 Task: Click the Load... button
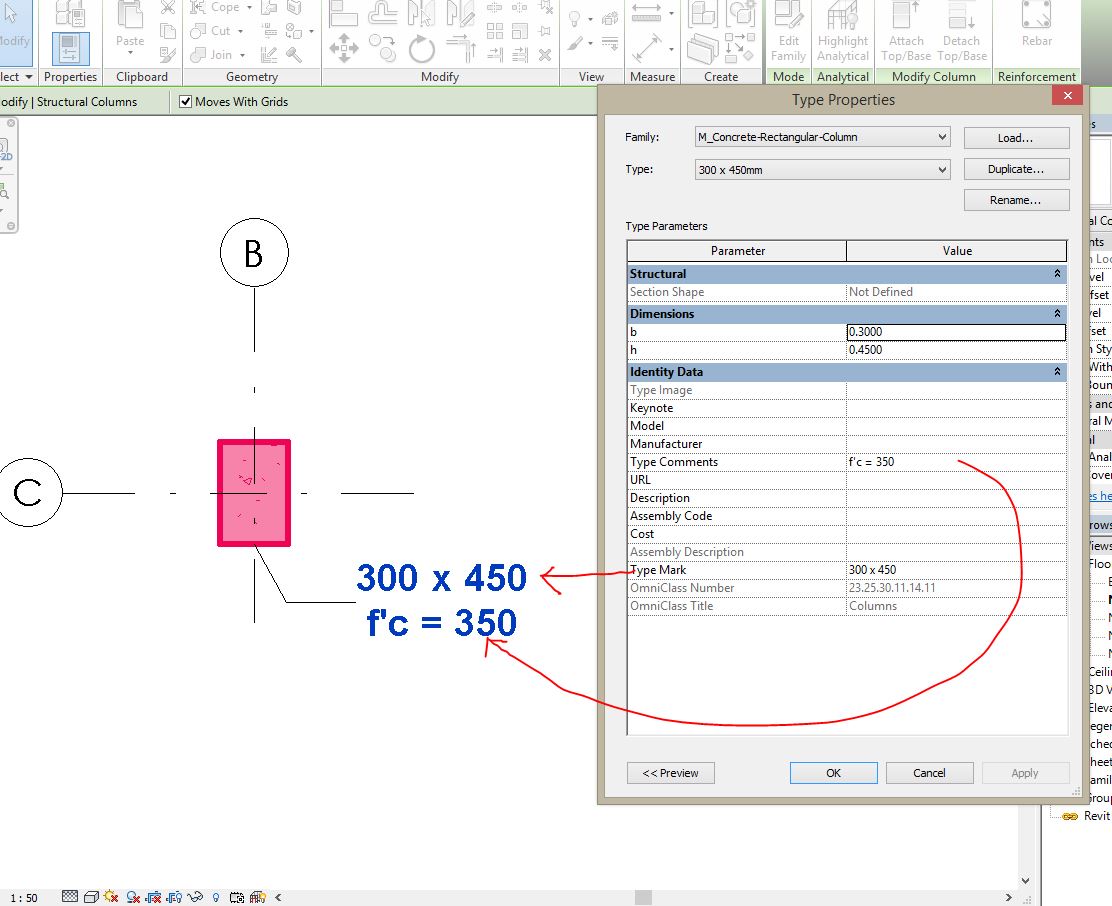coord(1016,138)
